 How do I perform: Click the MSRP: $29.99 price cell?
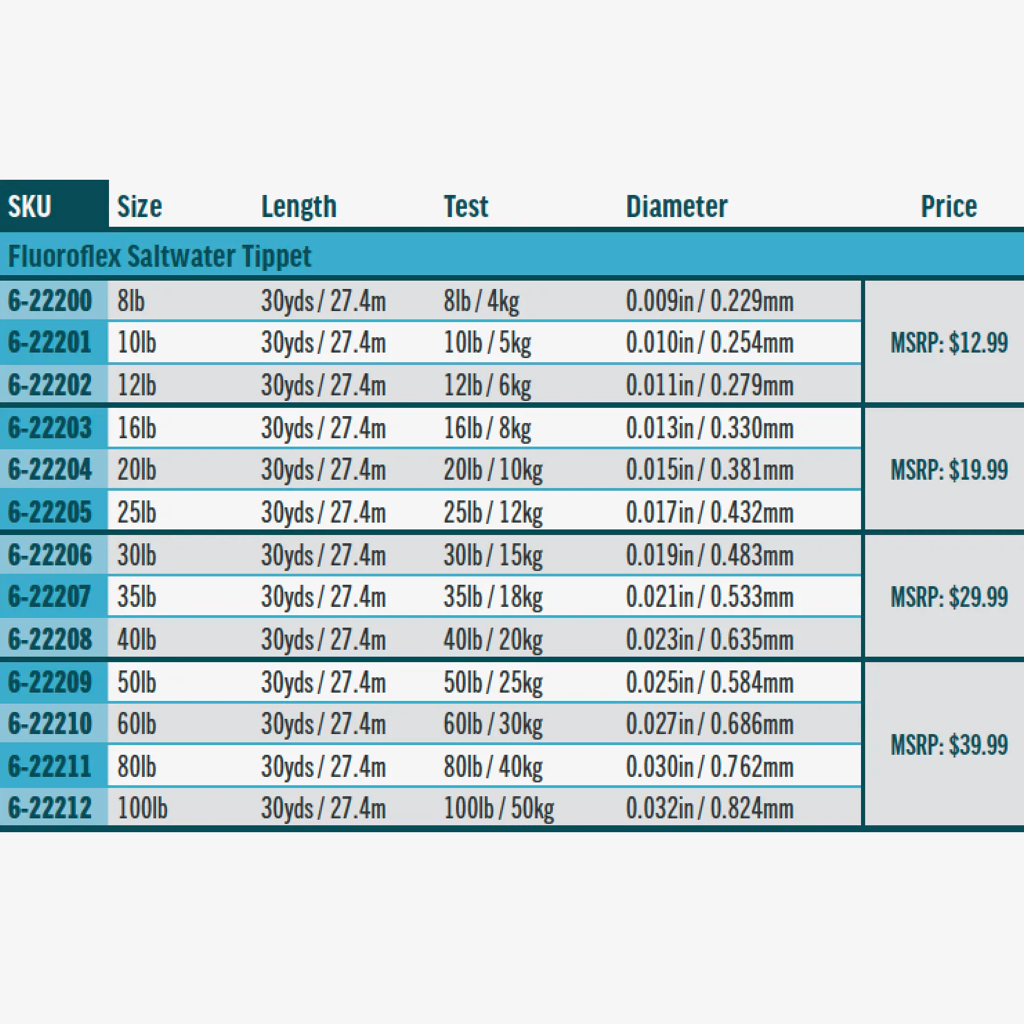pyautogui.click(x=948, y=597)
